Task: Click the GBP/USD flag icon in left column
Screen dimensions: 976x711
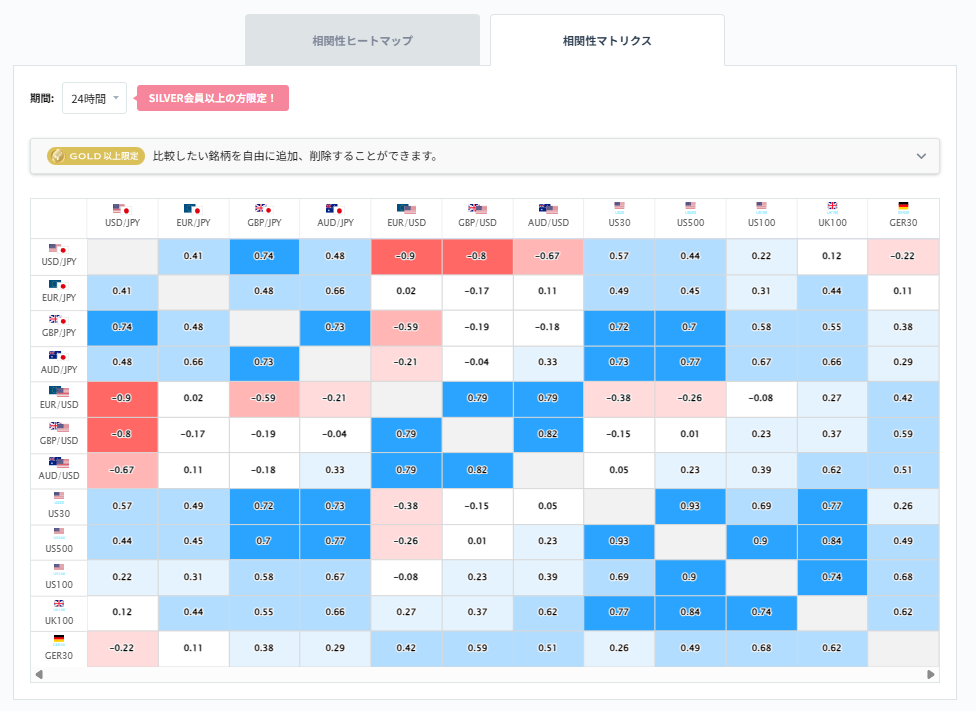Action: pos(59,426)
